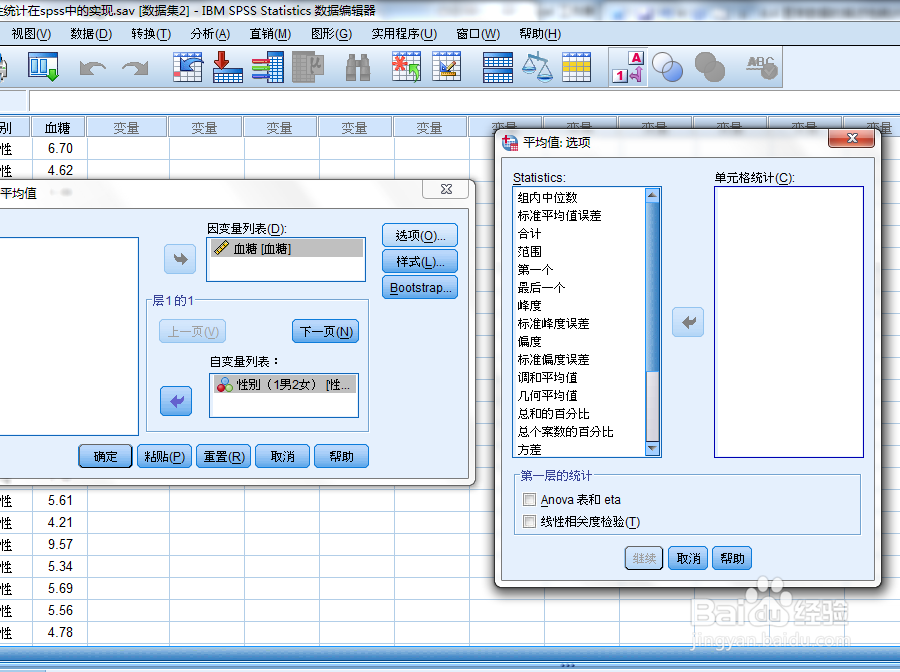Click the Recall recently used dialogs icon
This screenshot has height=672, width=900.
43,67
